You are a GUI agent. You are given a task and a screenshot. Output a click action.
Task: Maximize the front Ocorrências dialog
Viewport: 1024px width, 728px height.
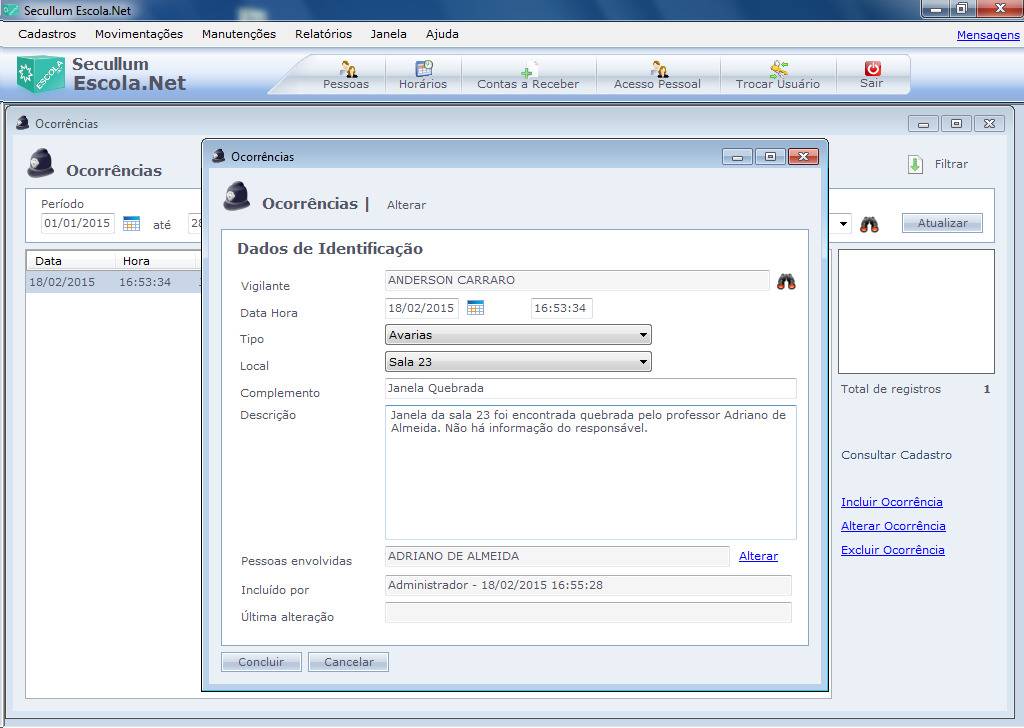point(770,157)
